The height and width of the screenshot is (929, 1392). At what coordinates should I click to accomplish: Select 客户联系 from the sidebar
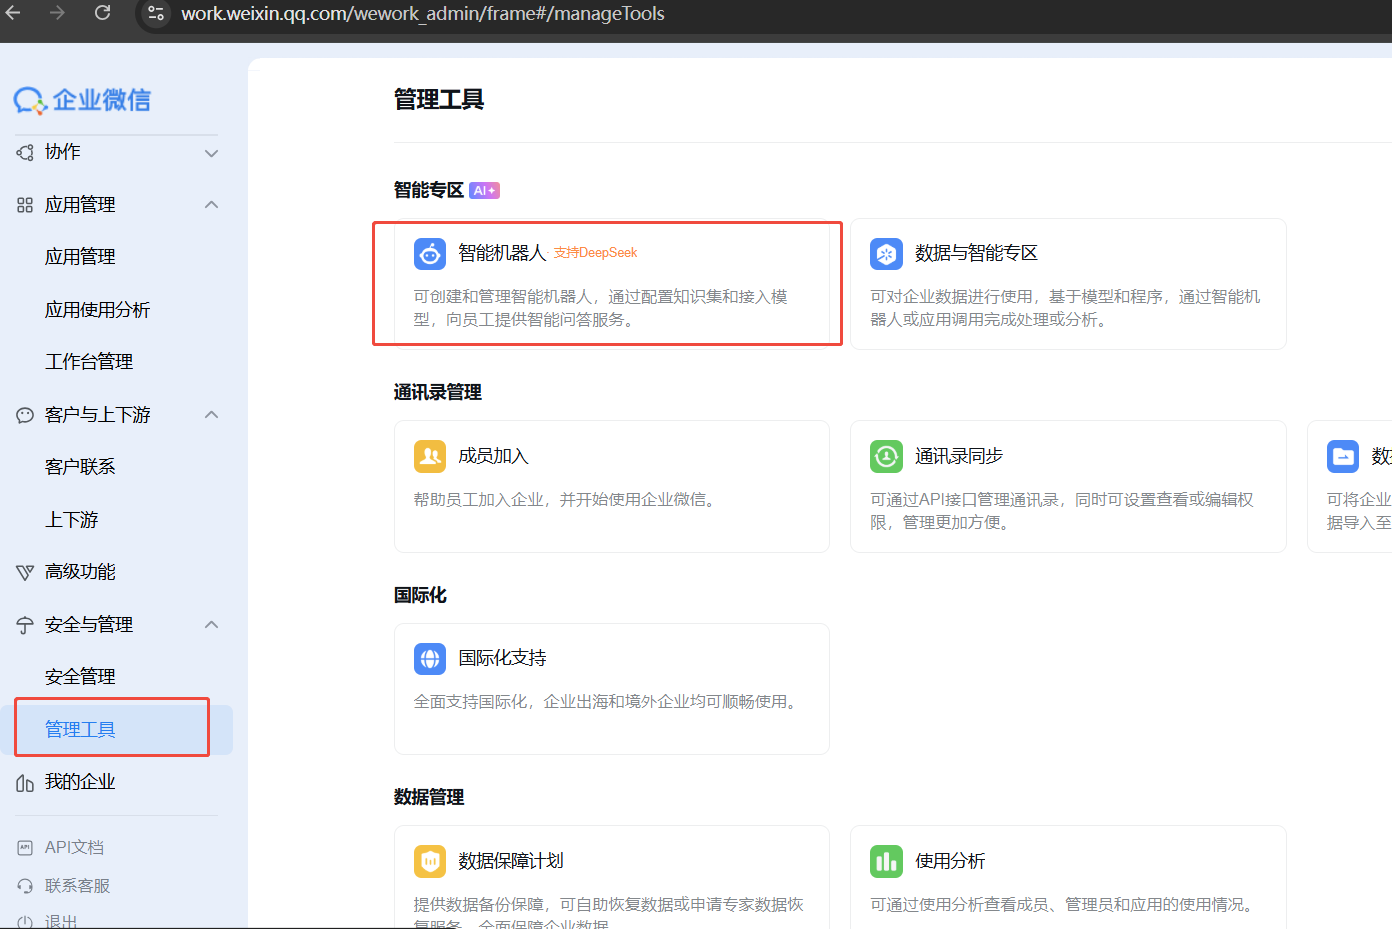80,467
